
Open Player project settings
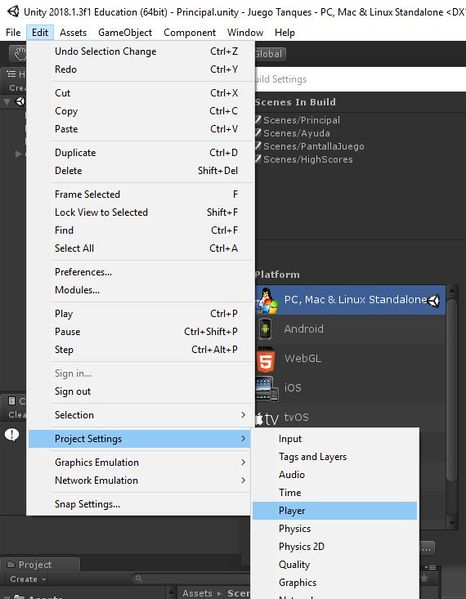pos(335,510)
